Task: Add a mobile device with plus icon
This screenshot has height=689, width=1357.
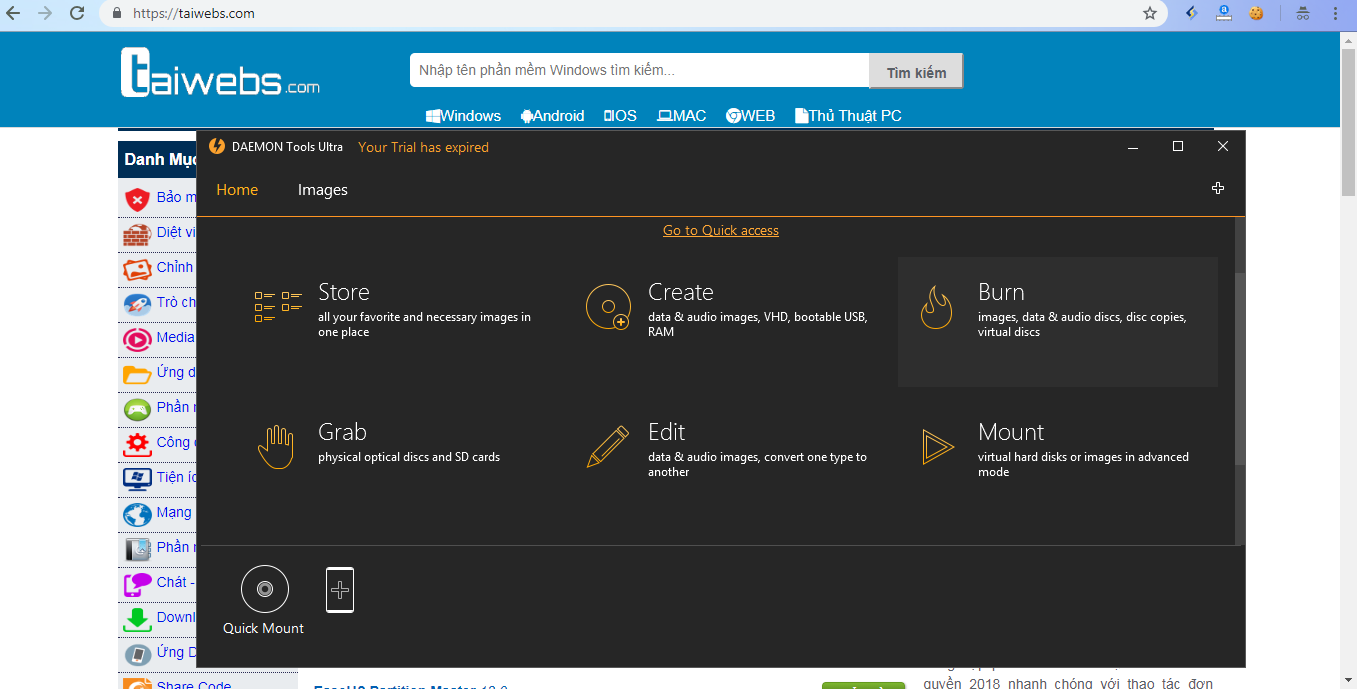Action: (340, 590)
